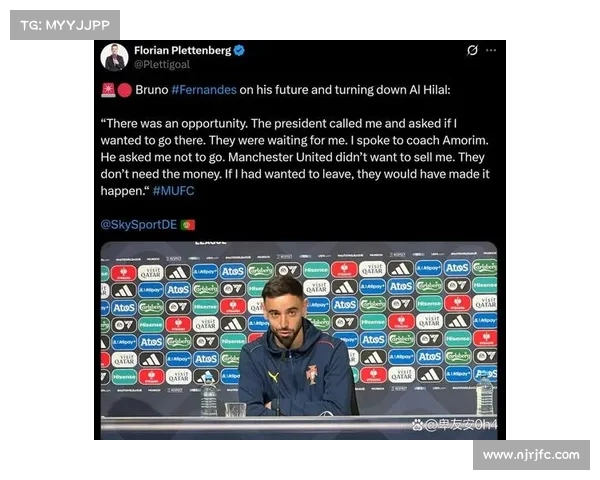The width and height of the screenshot is (600, 480).
Task: Click the Weibo paw watermark icon
Action: coord(418,424)
